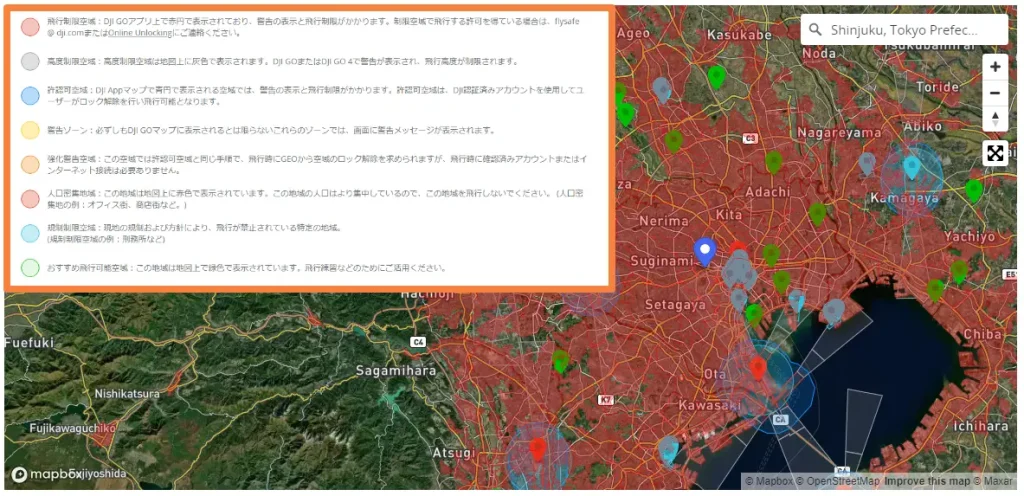Image resolution: width=1024 pixels, height=496 pixels.
Task: Click the yellow warning zone legend circle
Action: (x=30, y=130)
